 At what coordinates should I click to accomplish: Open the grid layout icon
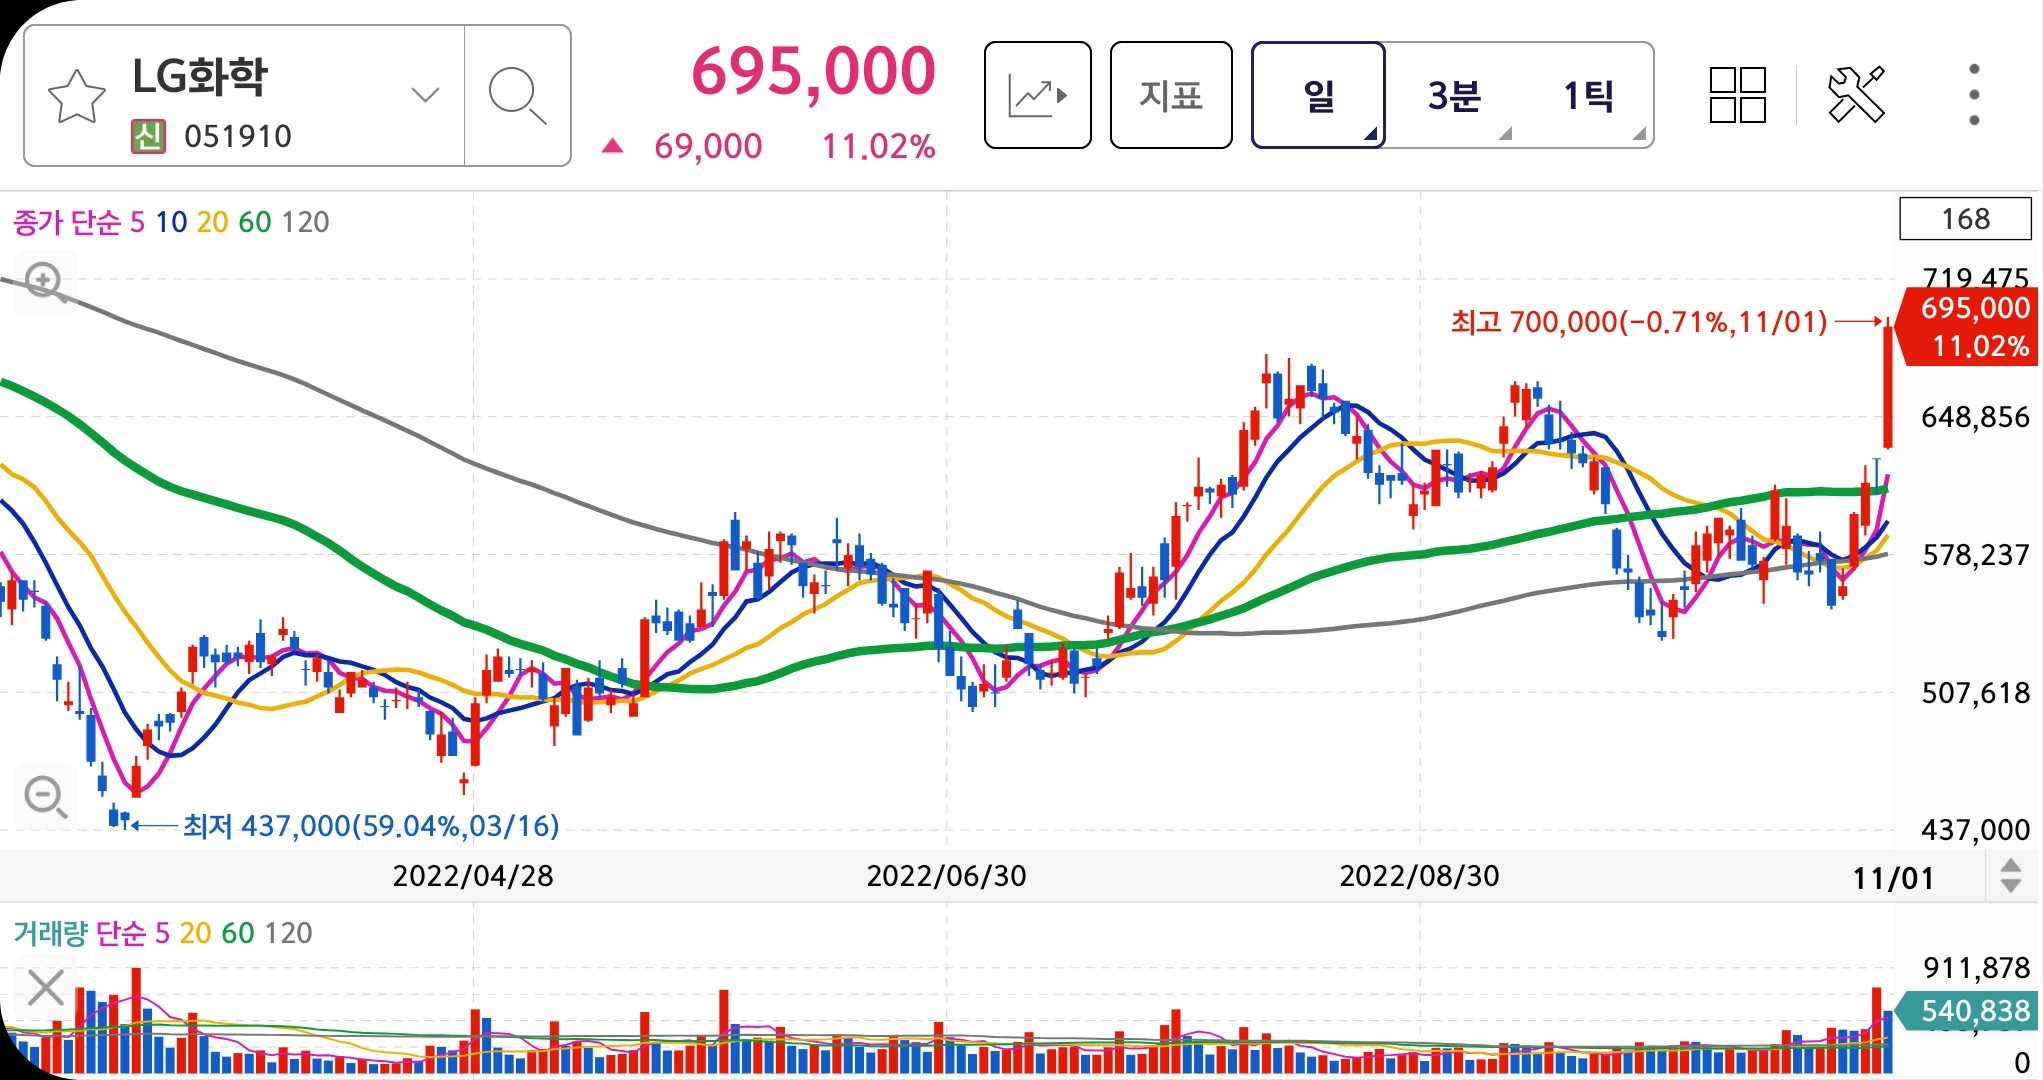1738,95
